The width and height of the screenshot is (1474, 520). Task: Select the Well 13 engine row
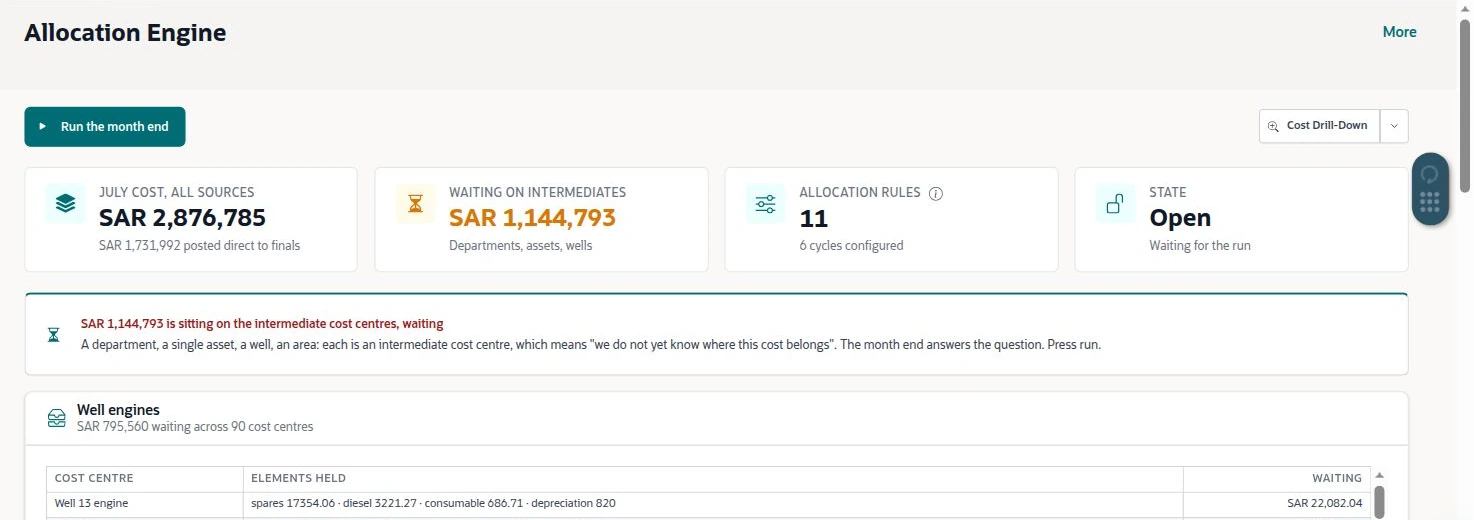click(x=708, y=504)
